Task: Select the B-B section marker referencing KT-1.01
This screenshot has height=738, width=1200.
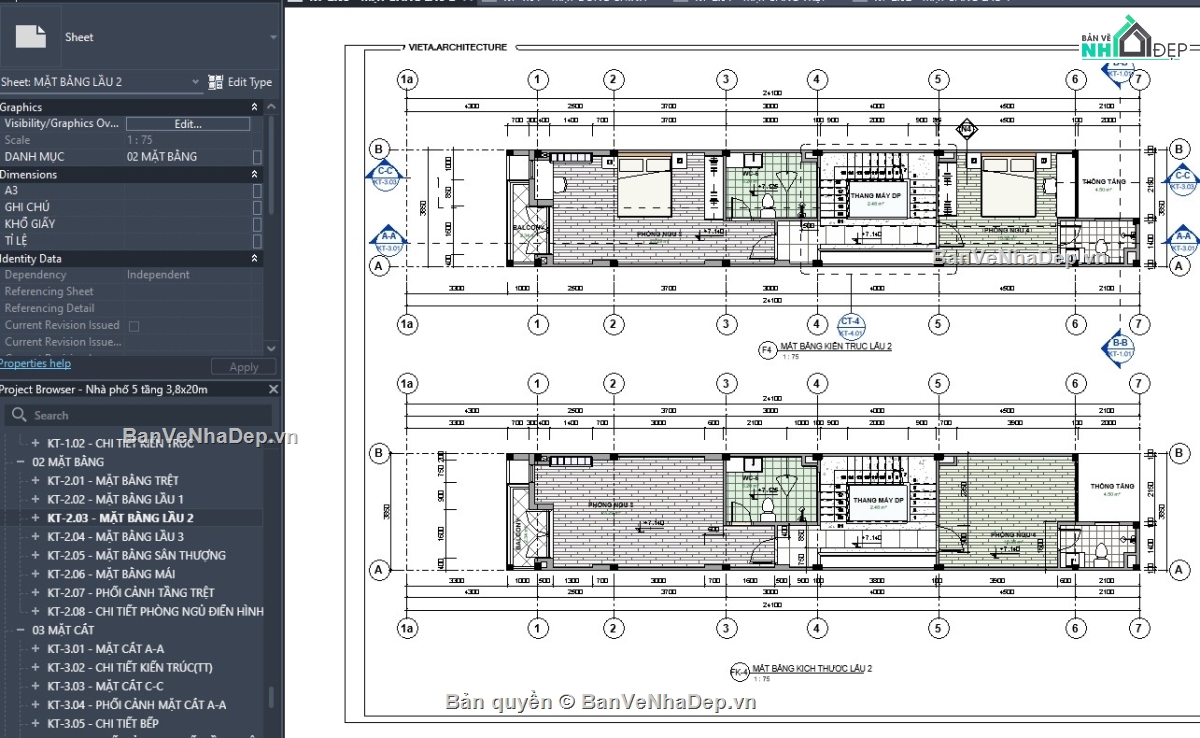Action: [x=1119, y=347]
